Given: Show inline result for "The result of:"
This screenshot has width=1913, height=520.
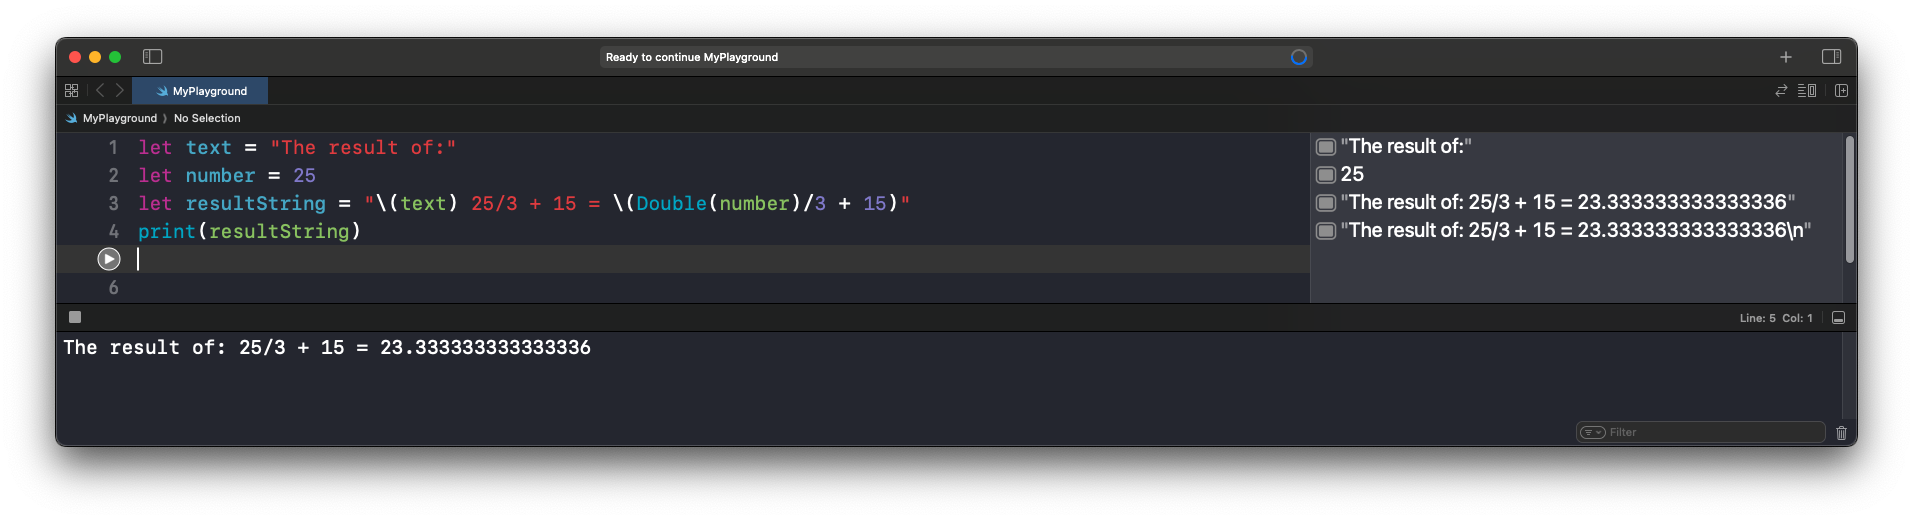Looking at the screenshot, I should tap(1326, 147).
